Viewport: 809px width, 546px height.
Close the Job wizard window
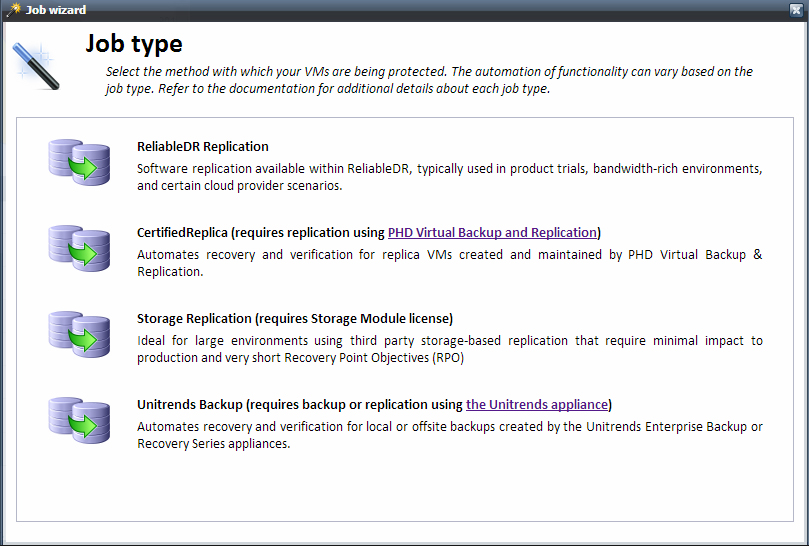click(x=796, y=10)
